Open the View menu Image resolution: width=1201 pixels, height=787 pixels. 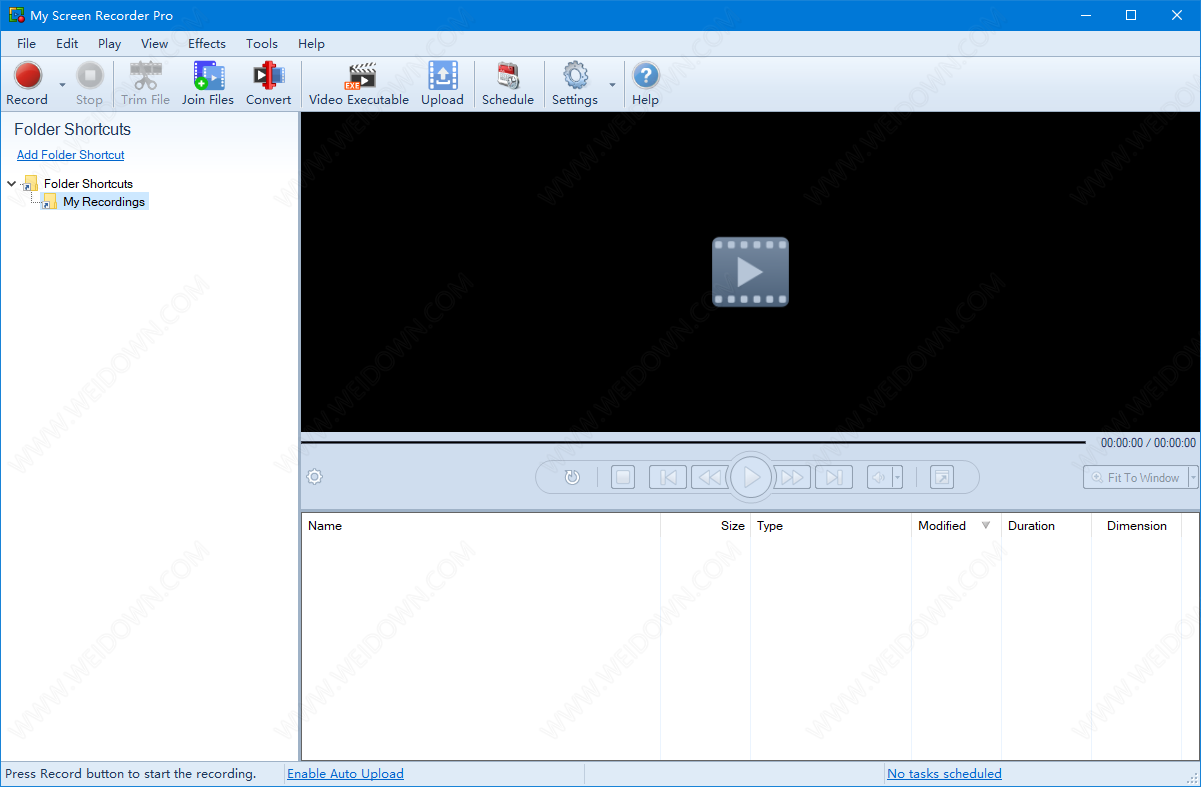(x=155, y=43)
